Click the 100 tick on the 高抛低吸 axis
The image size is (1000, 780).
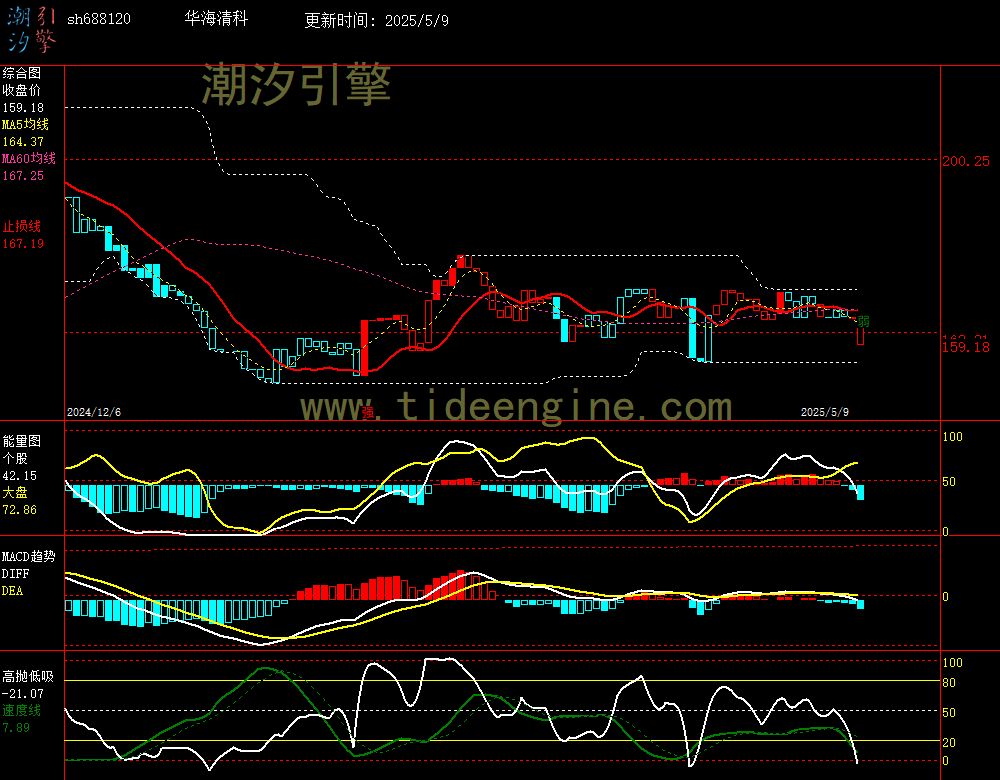tap(952, 663)
